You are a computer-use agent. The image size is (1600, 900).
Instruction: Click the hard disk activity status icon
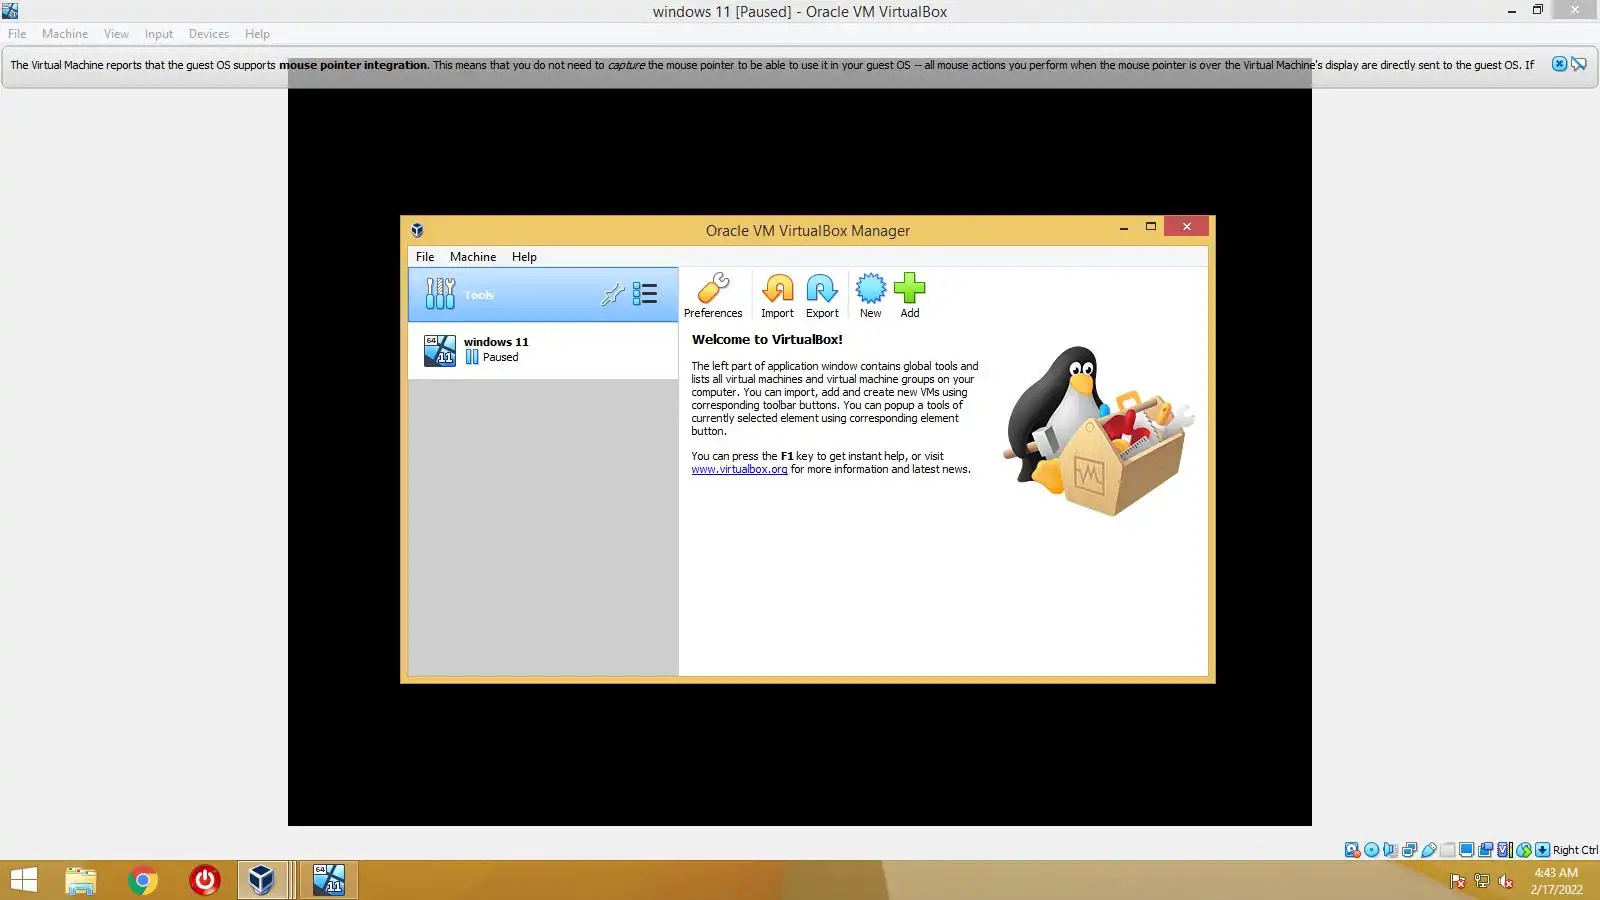[x=1352, y=850]
